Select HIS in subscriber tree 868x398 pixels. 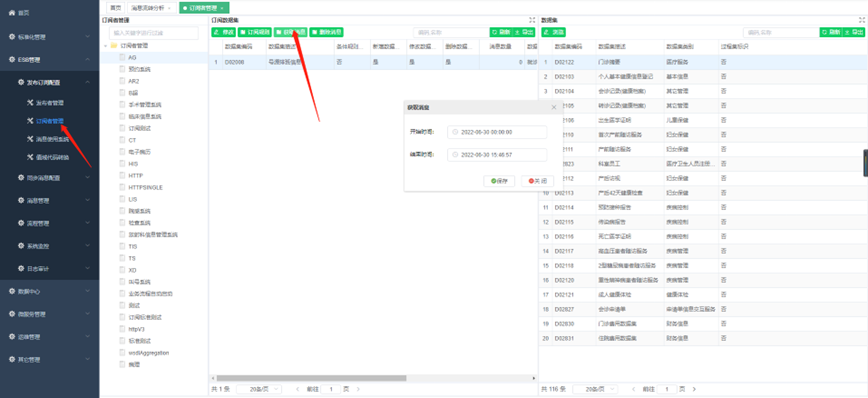tap(133, 164)
